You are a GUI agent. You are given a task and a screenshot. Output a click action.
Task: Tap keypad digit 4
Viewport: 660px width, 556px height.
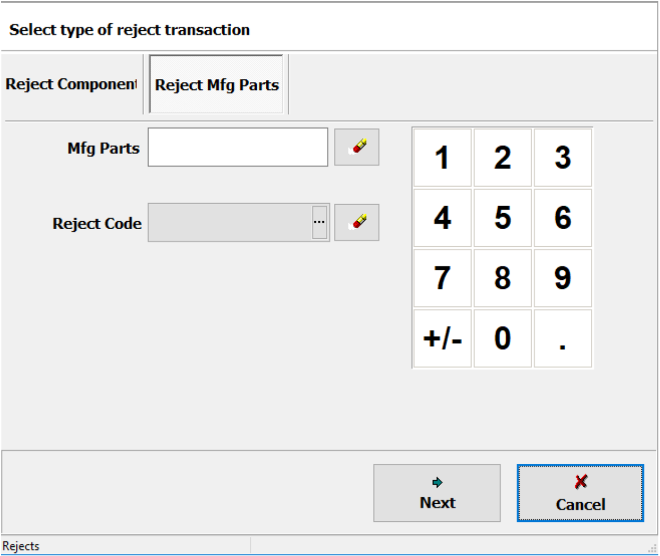click(x=442, y=218)
